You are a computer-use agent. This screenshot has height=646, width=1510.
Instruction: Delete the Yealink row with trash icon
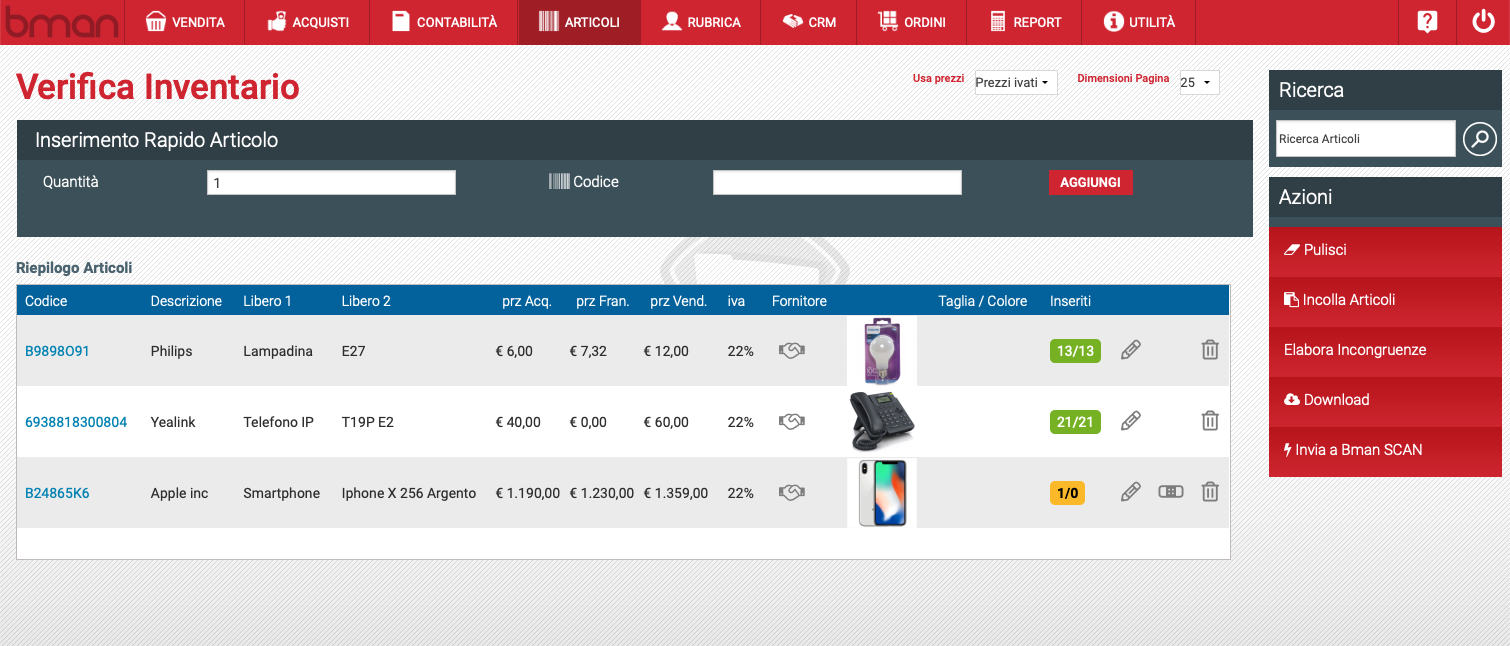[x=1210, y=421]
